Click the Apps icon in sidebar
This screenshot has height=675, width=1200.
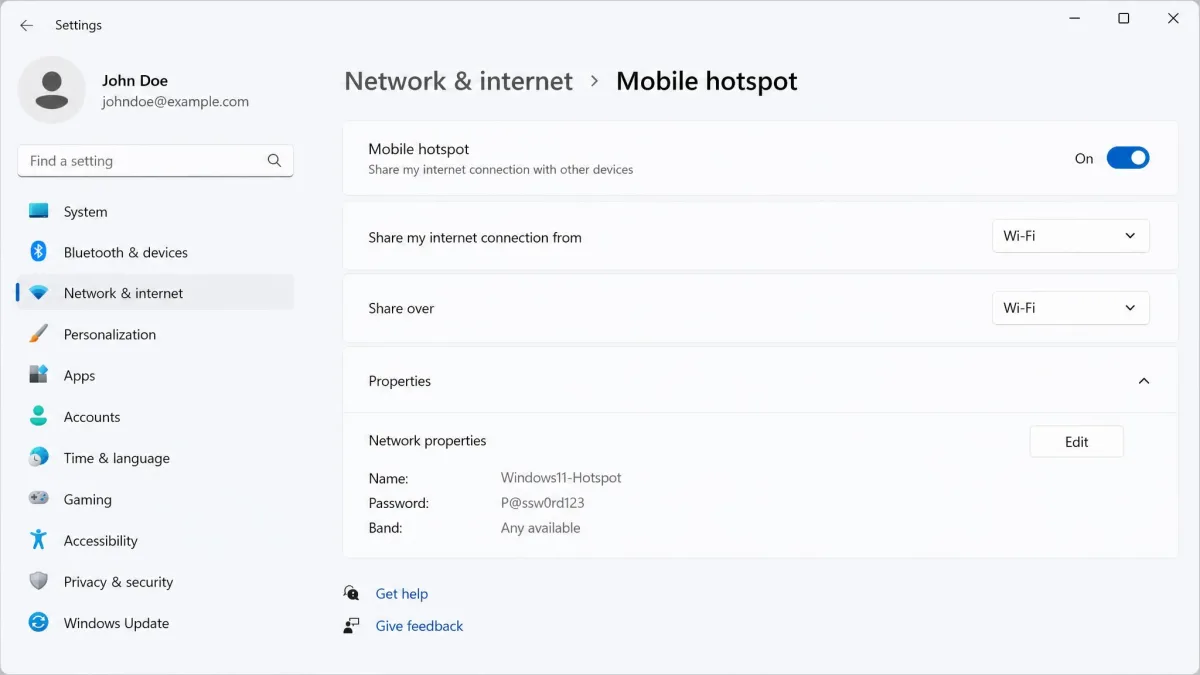point(38,375)
